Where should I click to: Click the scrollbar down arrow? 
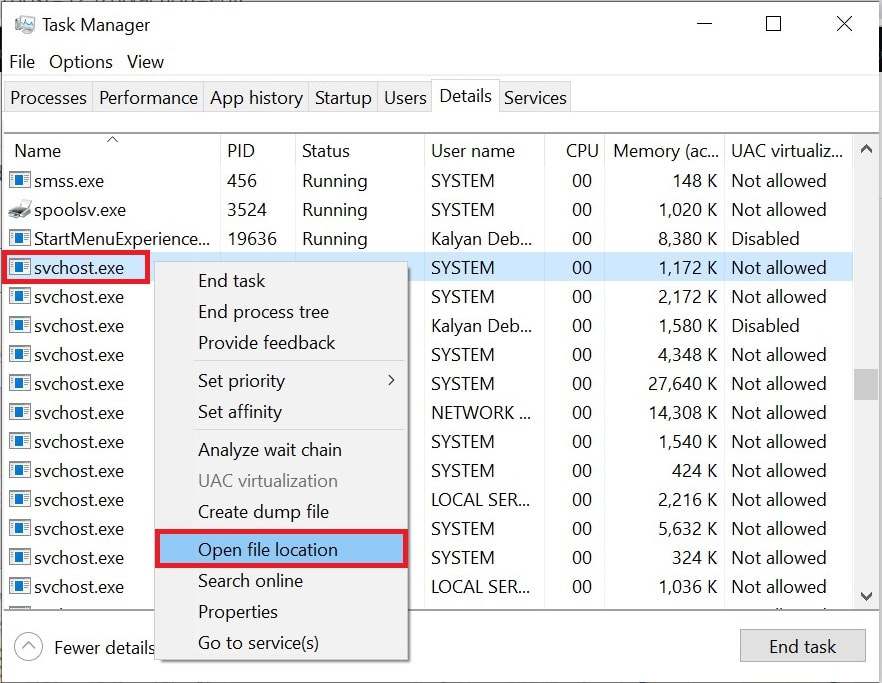pos(866,595)
